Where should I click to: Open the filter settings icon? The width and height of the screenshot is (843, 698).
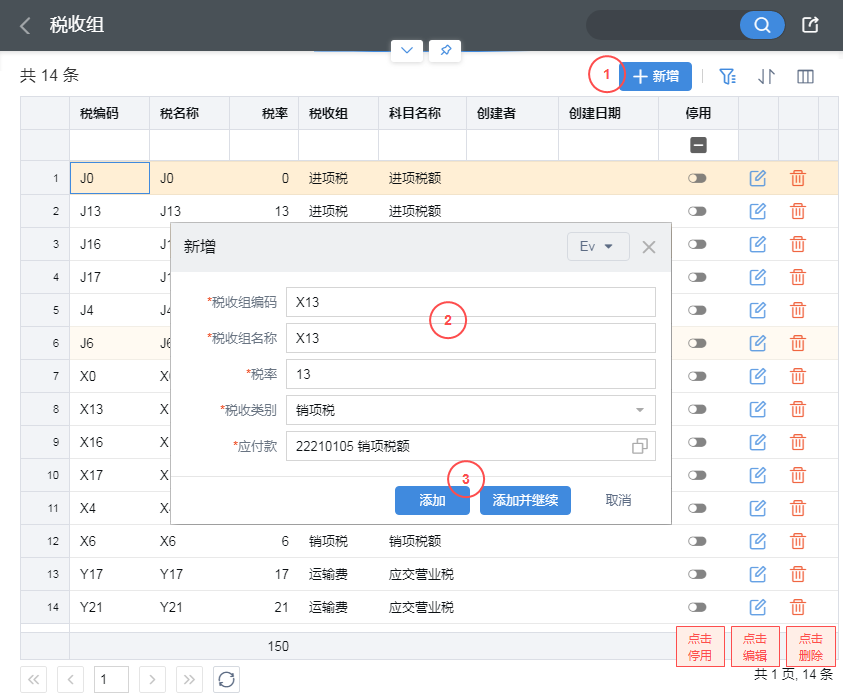click(x=728, y=76)
